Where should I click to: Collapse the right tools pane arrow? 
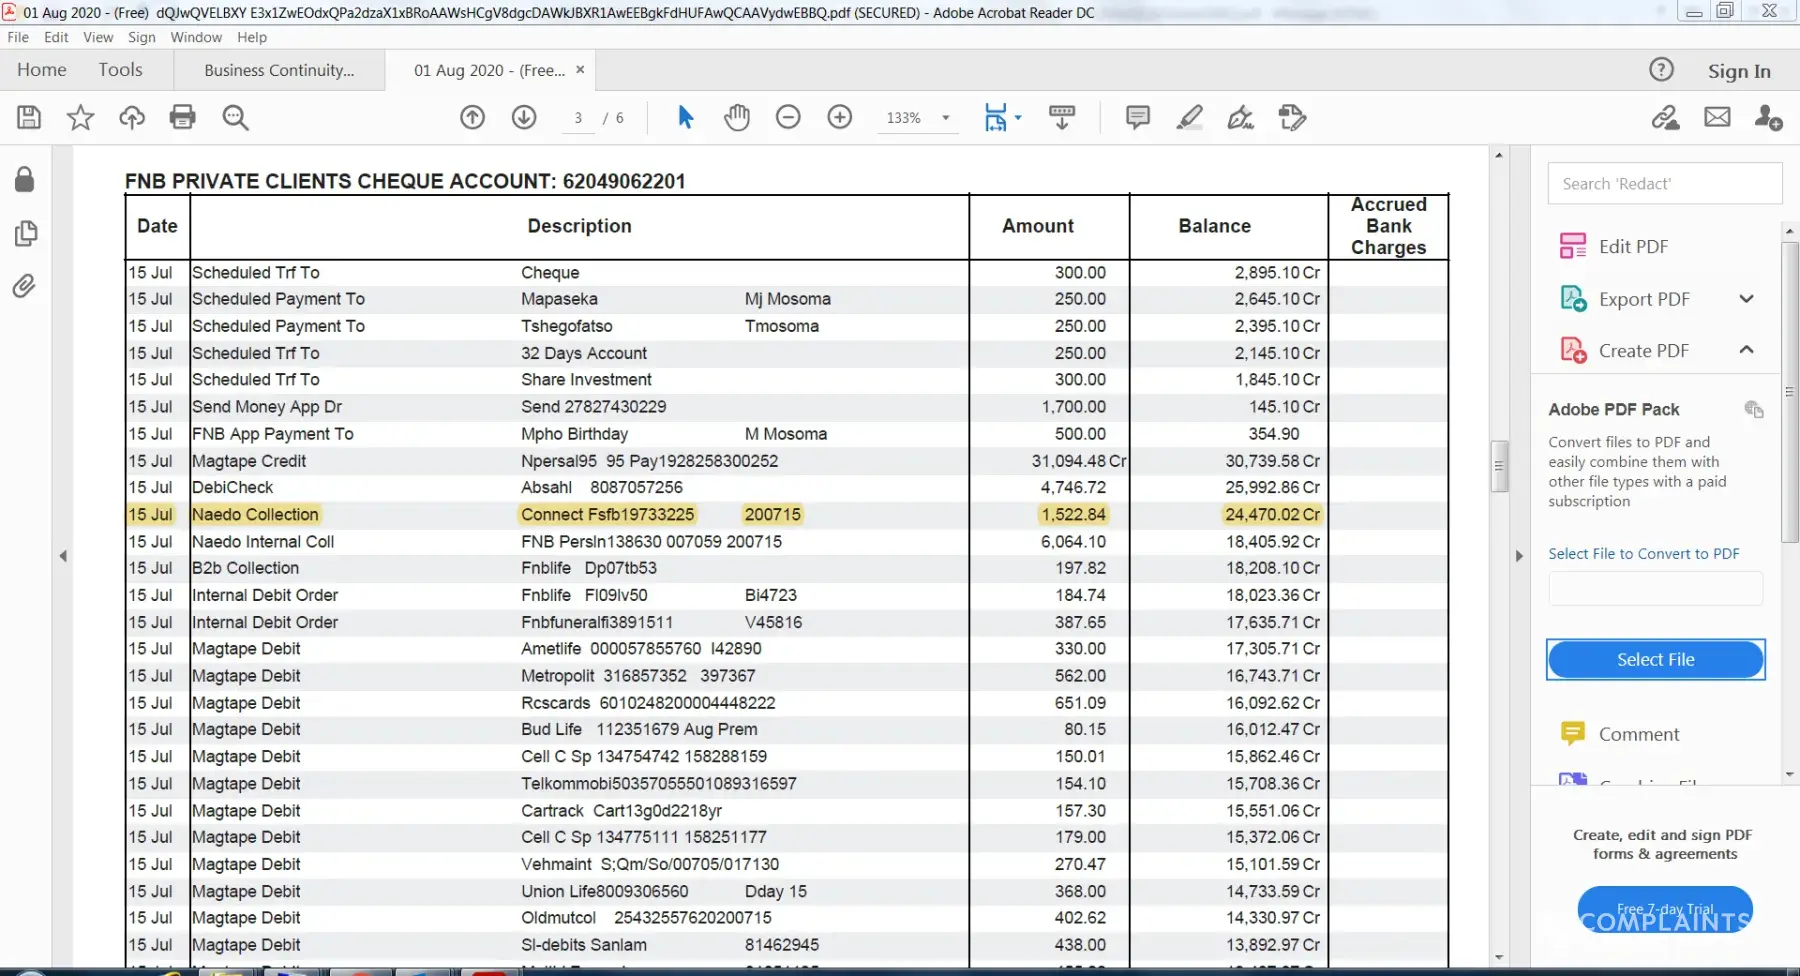point(1519,556)
